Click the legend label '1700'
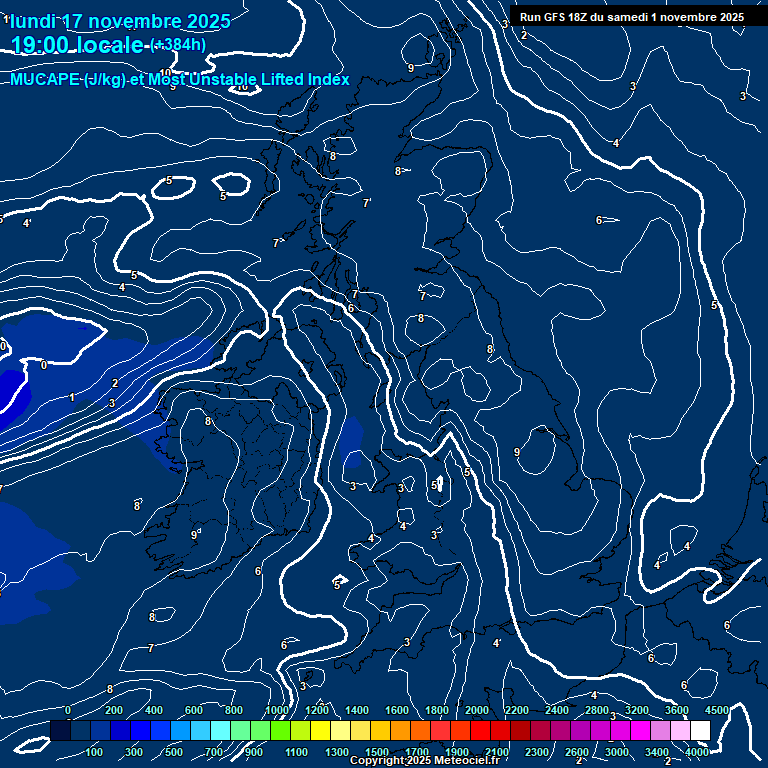This screenshot has width=768, height=768. (417, 752)
